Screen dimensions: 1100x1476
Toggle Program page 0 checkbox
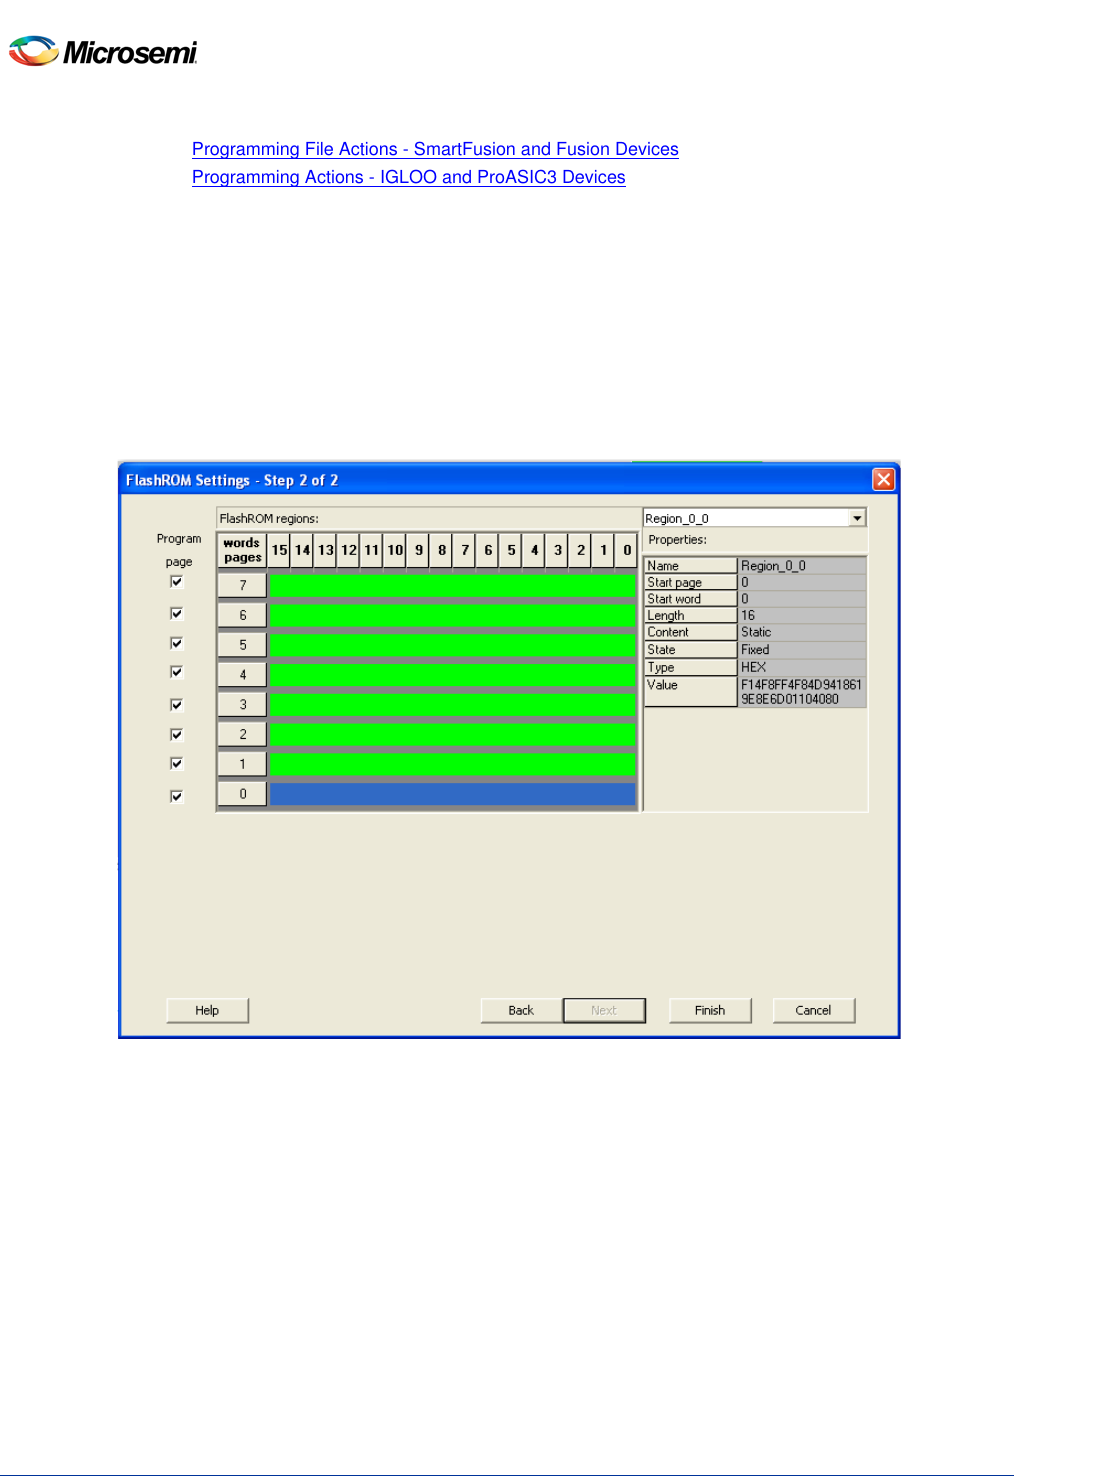pos(176,795)
